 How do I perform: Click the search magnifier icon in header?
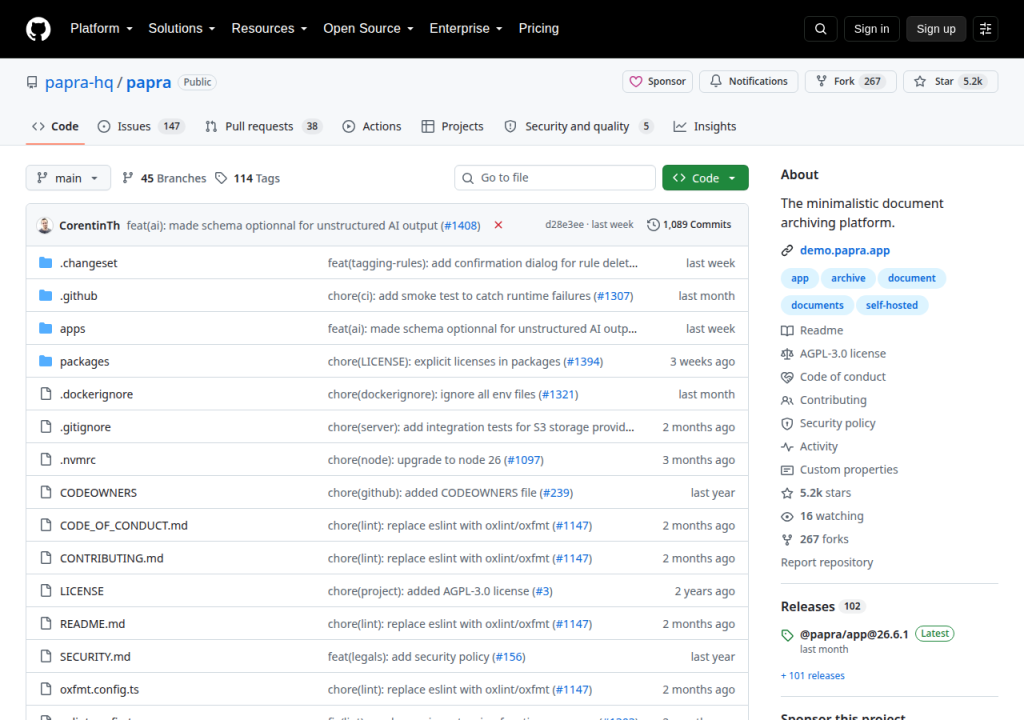tap(820, 29)
